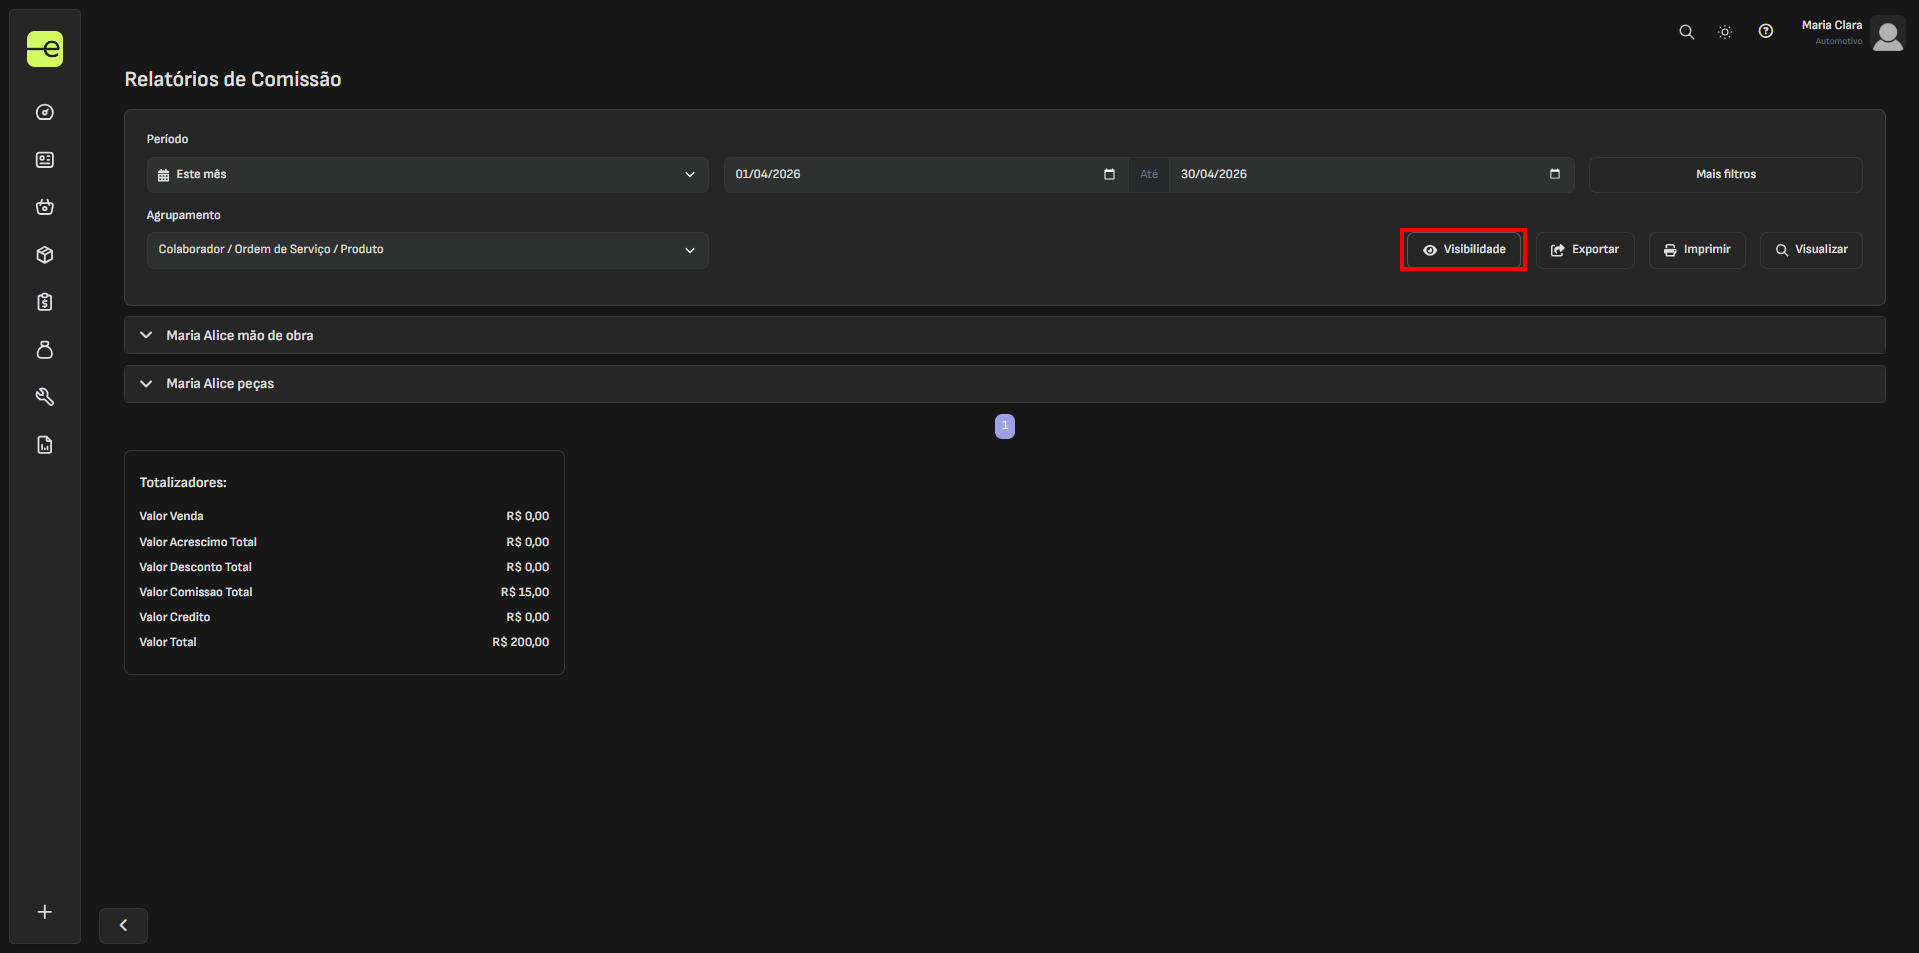
Task: Click the 'Mais filtros' button
Action: click(x=1725, y=175)
